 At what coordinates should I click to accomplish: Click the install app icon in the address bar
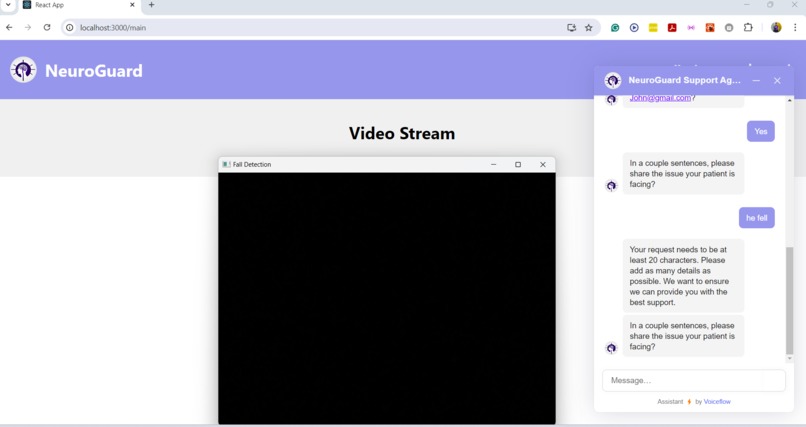pos(571,28)
